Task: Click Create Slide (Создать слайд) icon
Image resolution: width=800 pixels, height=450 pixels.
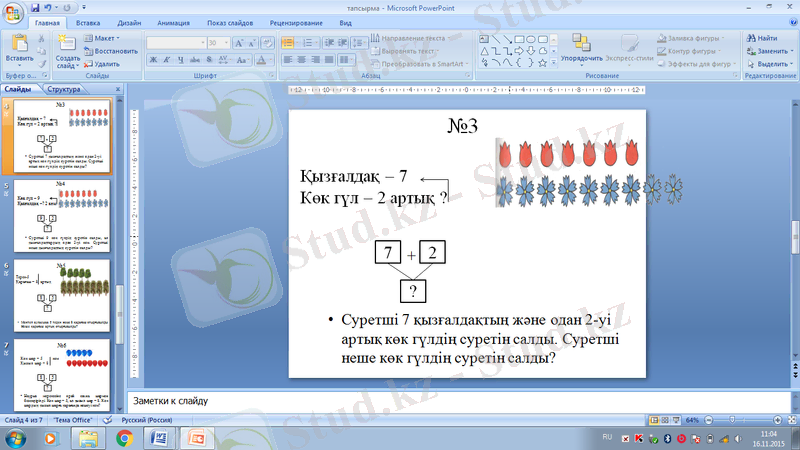Action: pos(68,45)
